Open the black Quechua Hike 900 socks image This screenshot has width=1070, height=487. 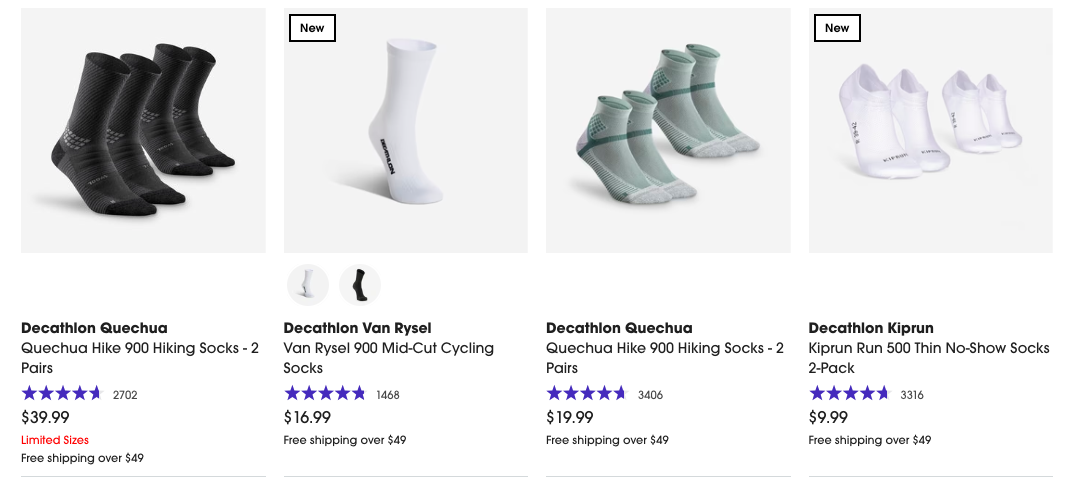click(x=143, y=130)
